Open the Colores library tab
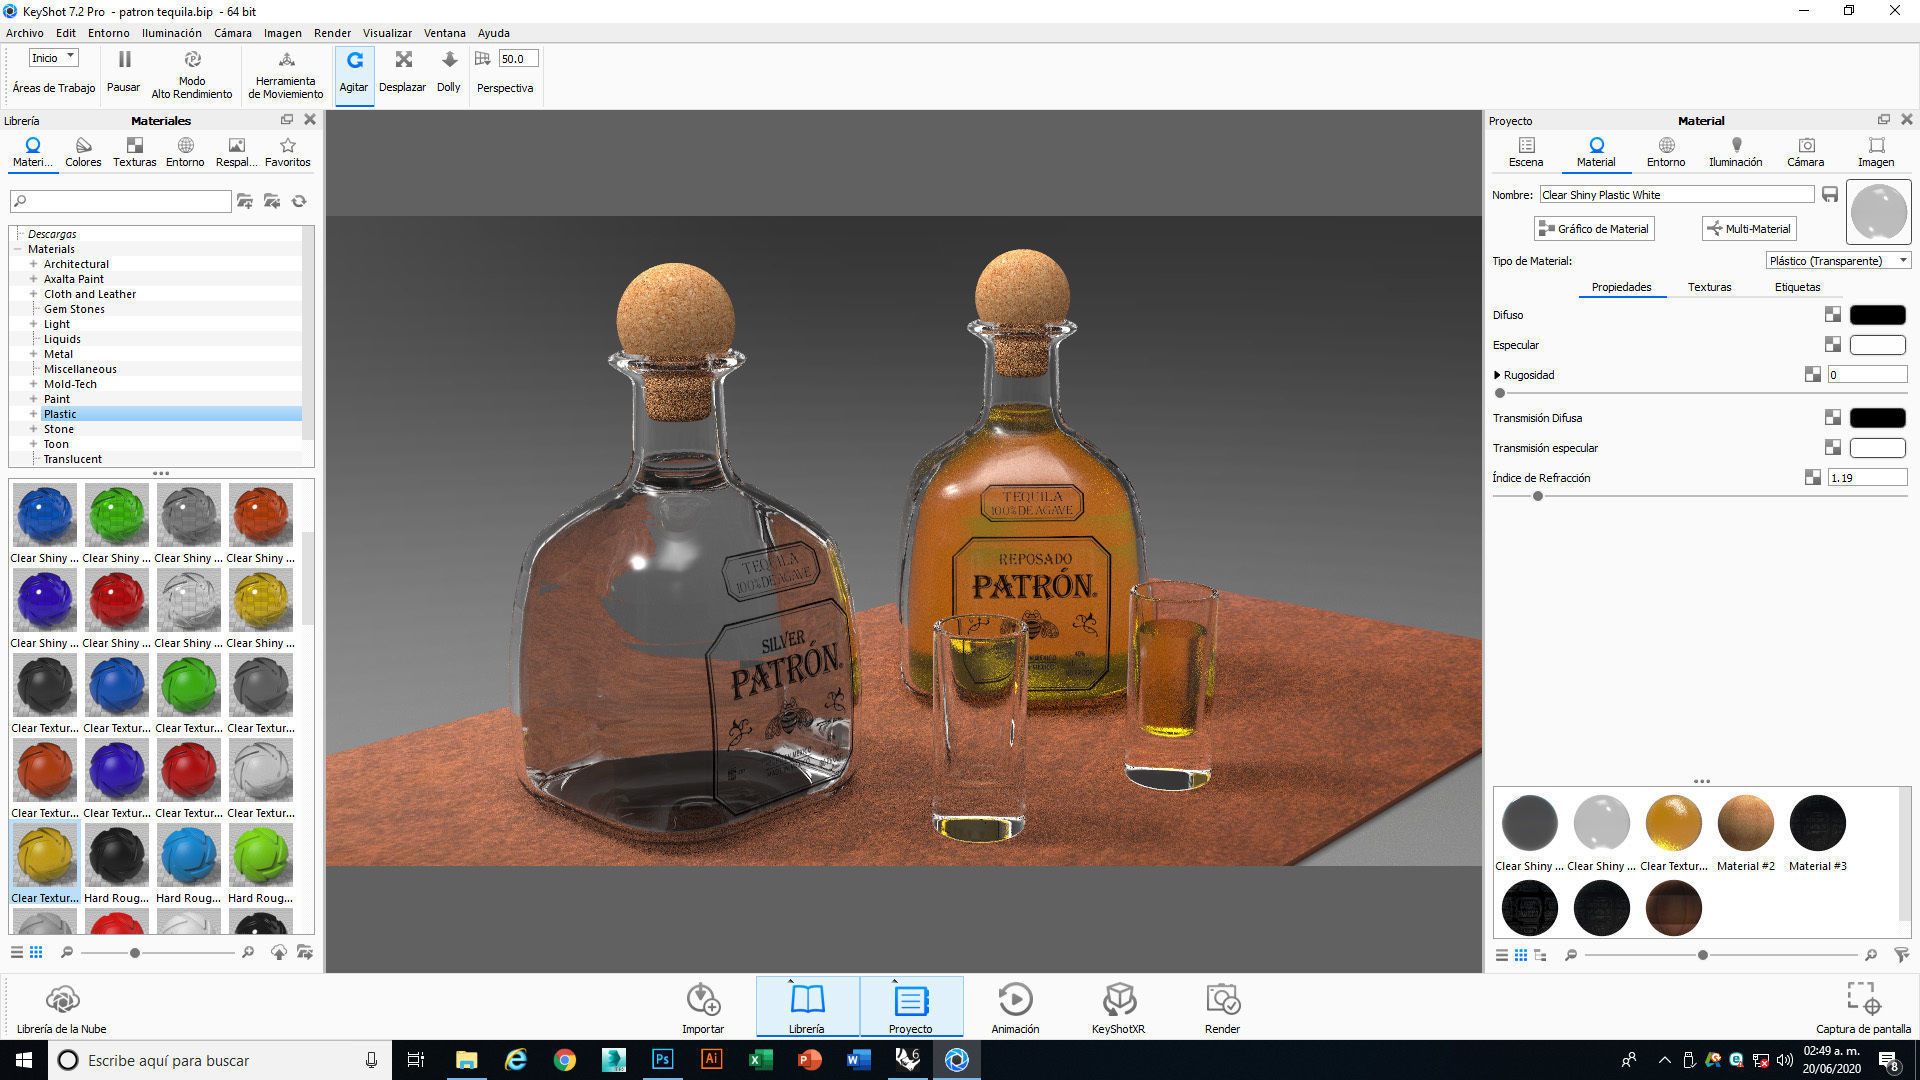The width and height of the screenshot is (1920, 1080). (x=83, y=152)
